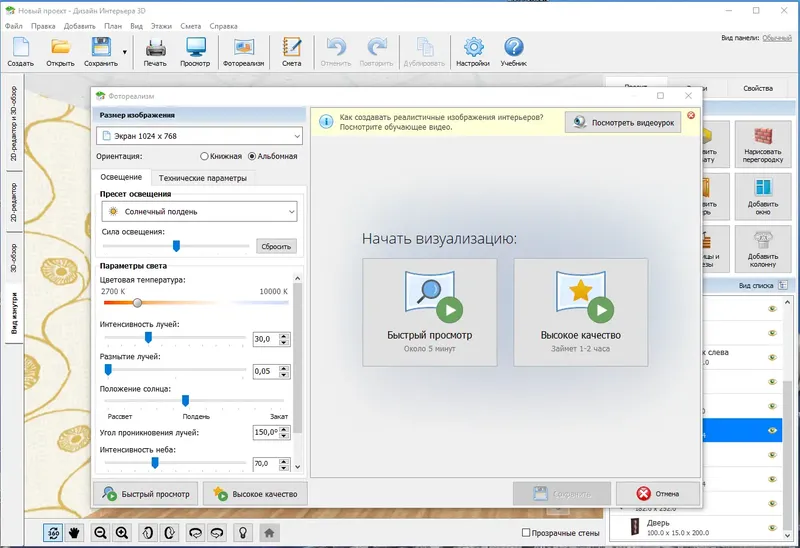The height and width of the screenshot is (548, 800).
Task: Click the home view icon in the bottom toolbar
Action: 269,533
